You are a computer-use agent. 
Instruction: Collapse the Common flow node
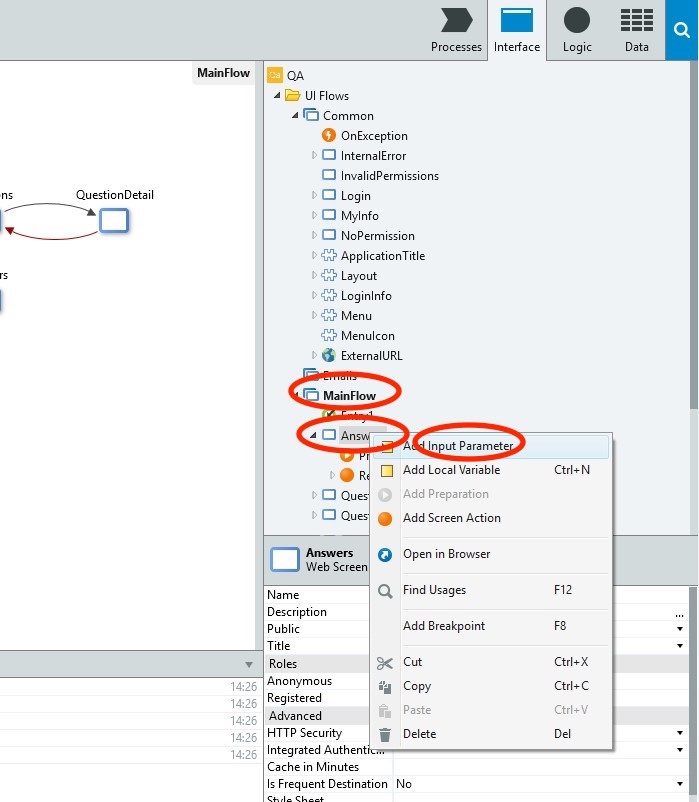pyautogui.click(x=295, y=115)
